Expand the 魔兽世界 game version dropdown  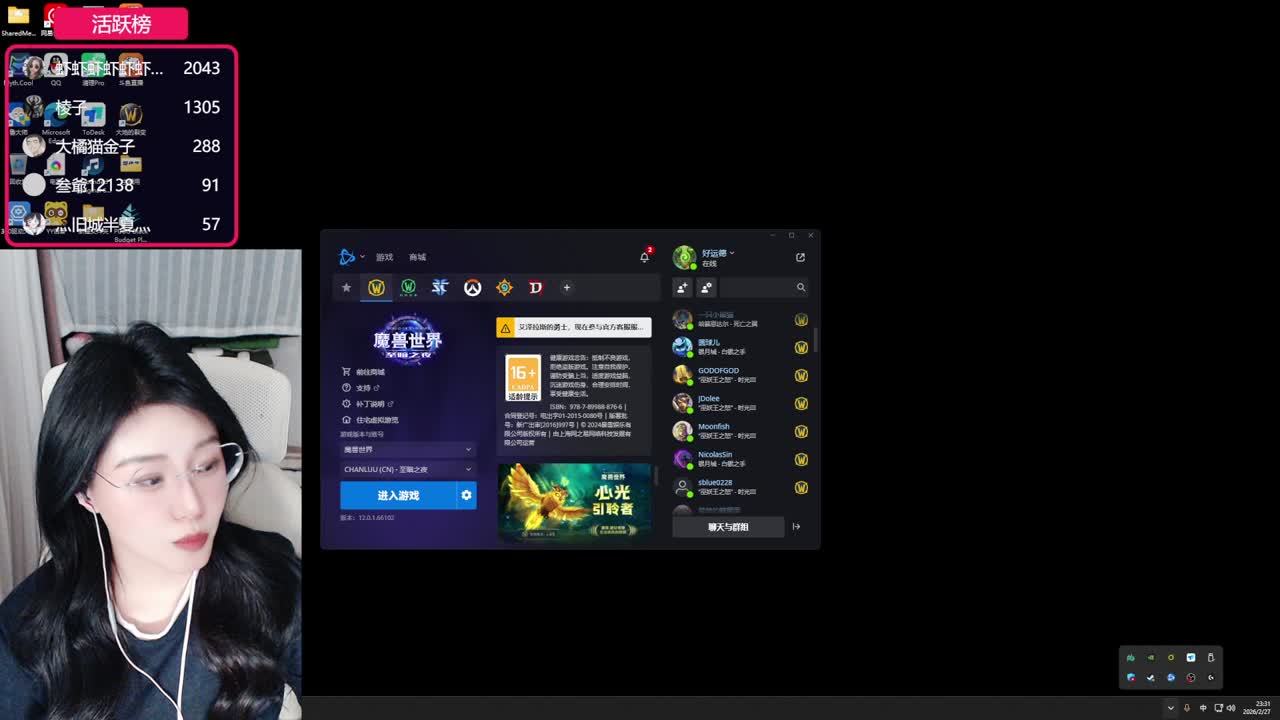click(407, 450)
